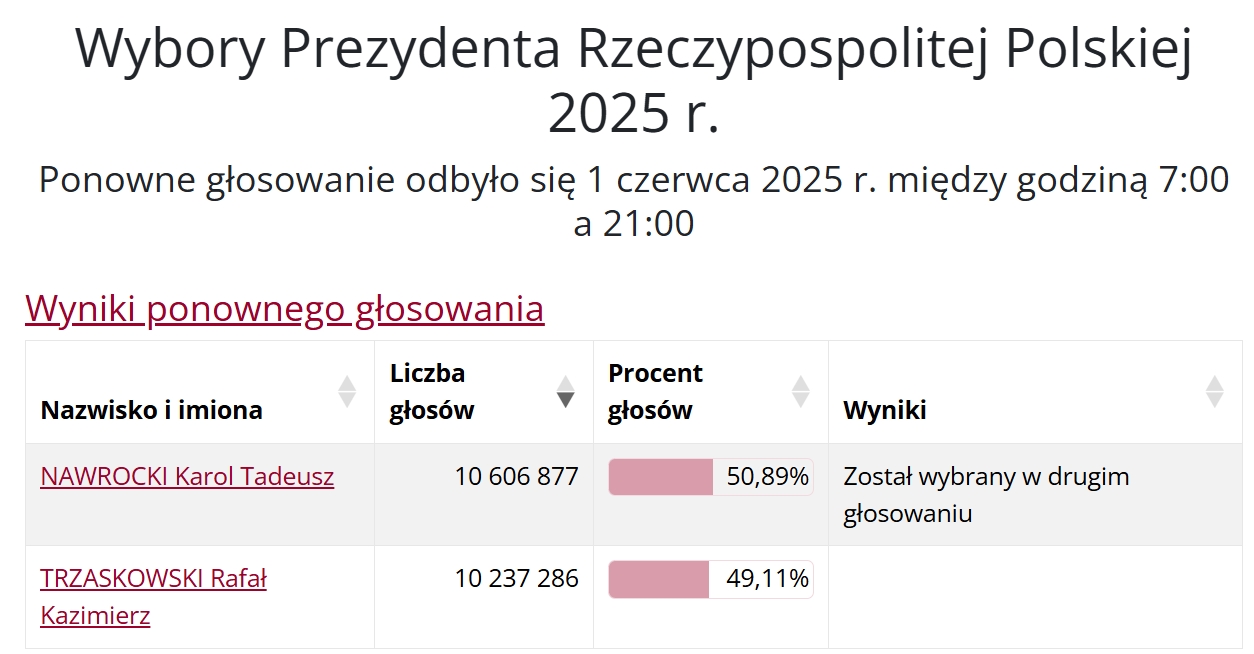Viewport: 1254px width, 654px height.
Task: Select the vote count 10 237 286
Action: click(516, 578)
